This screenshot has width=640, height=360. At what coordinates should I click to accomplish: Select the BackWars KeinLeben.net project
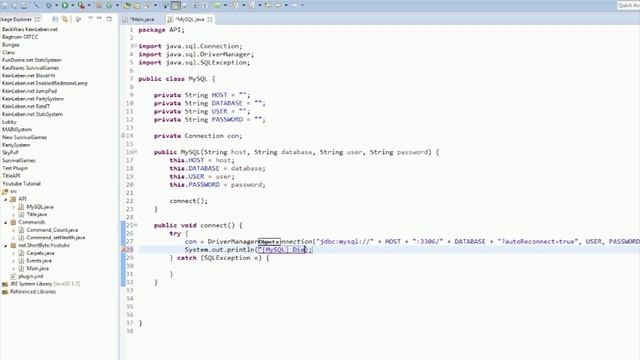[x=30, y=29]
